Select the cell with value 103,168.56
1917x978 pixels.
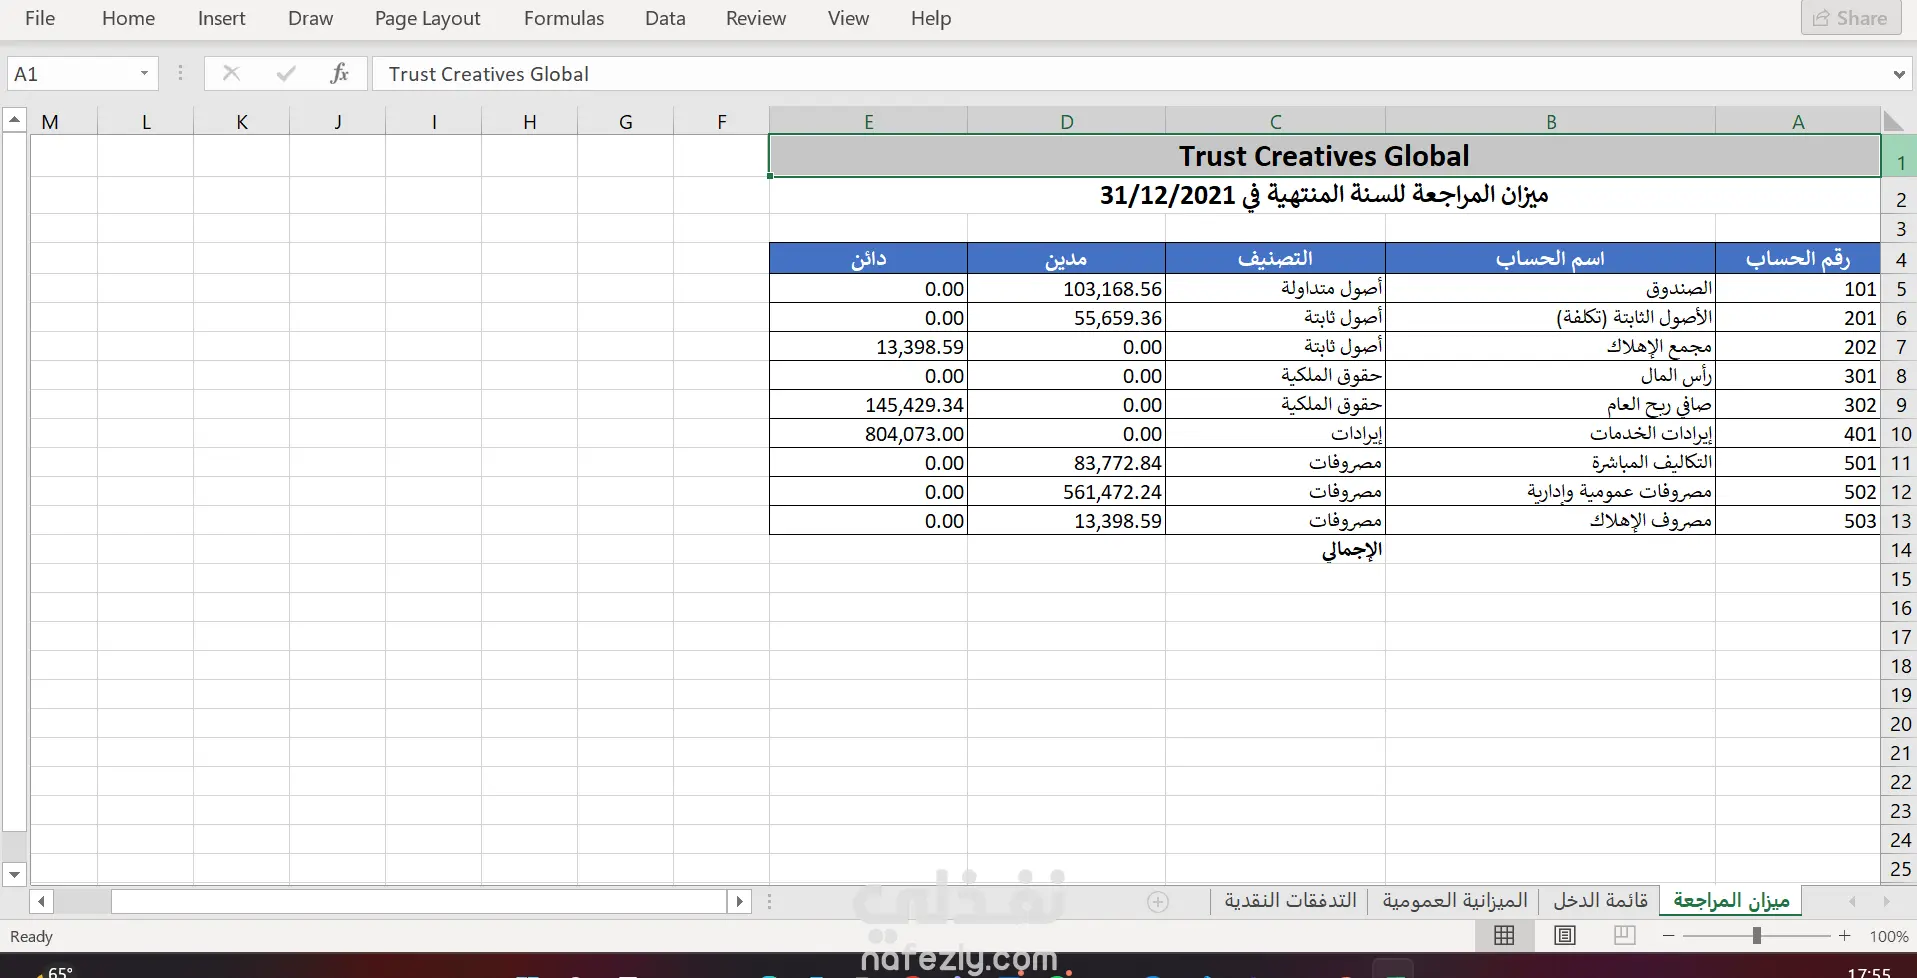(x=1066, y=289)
